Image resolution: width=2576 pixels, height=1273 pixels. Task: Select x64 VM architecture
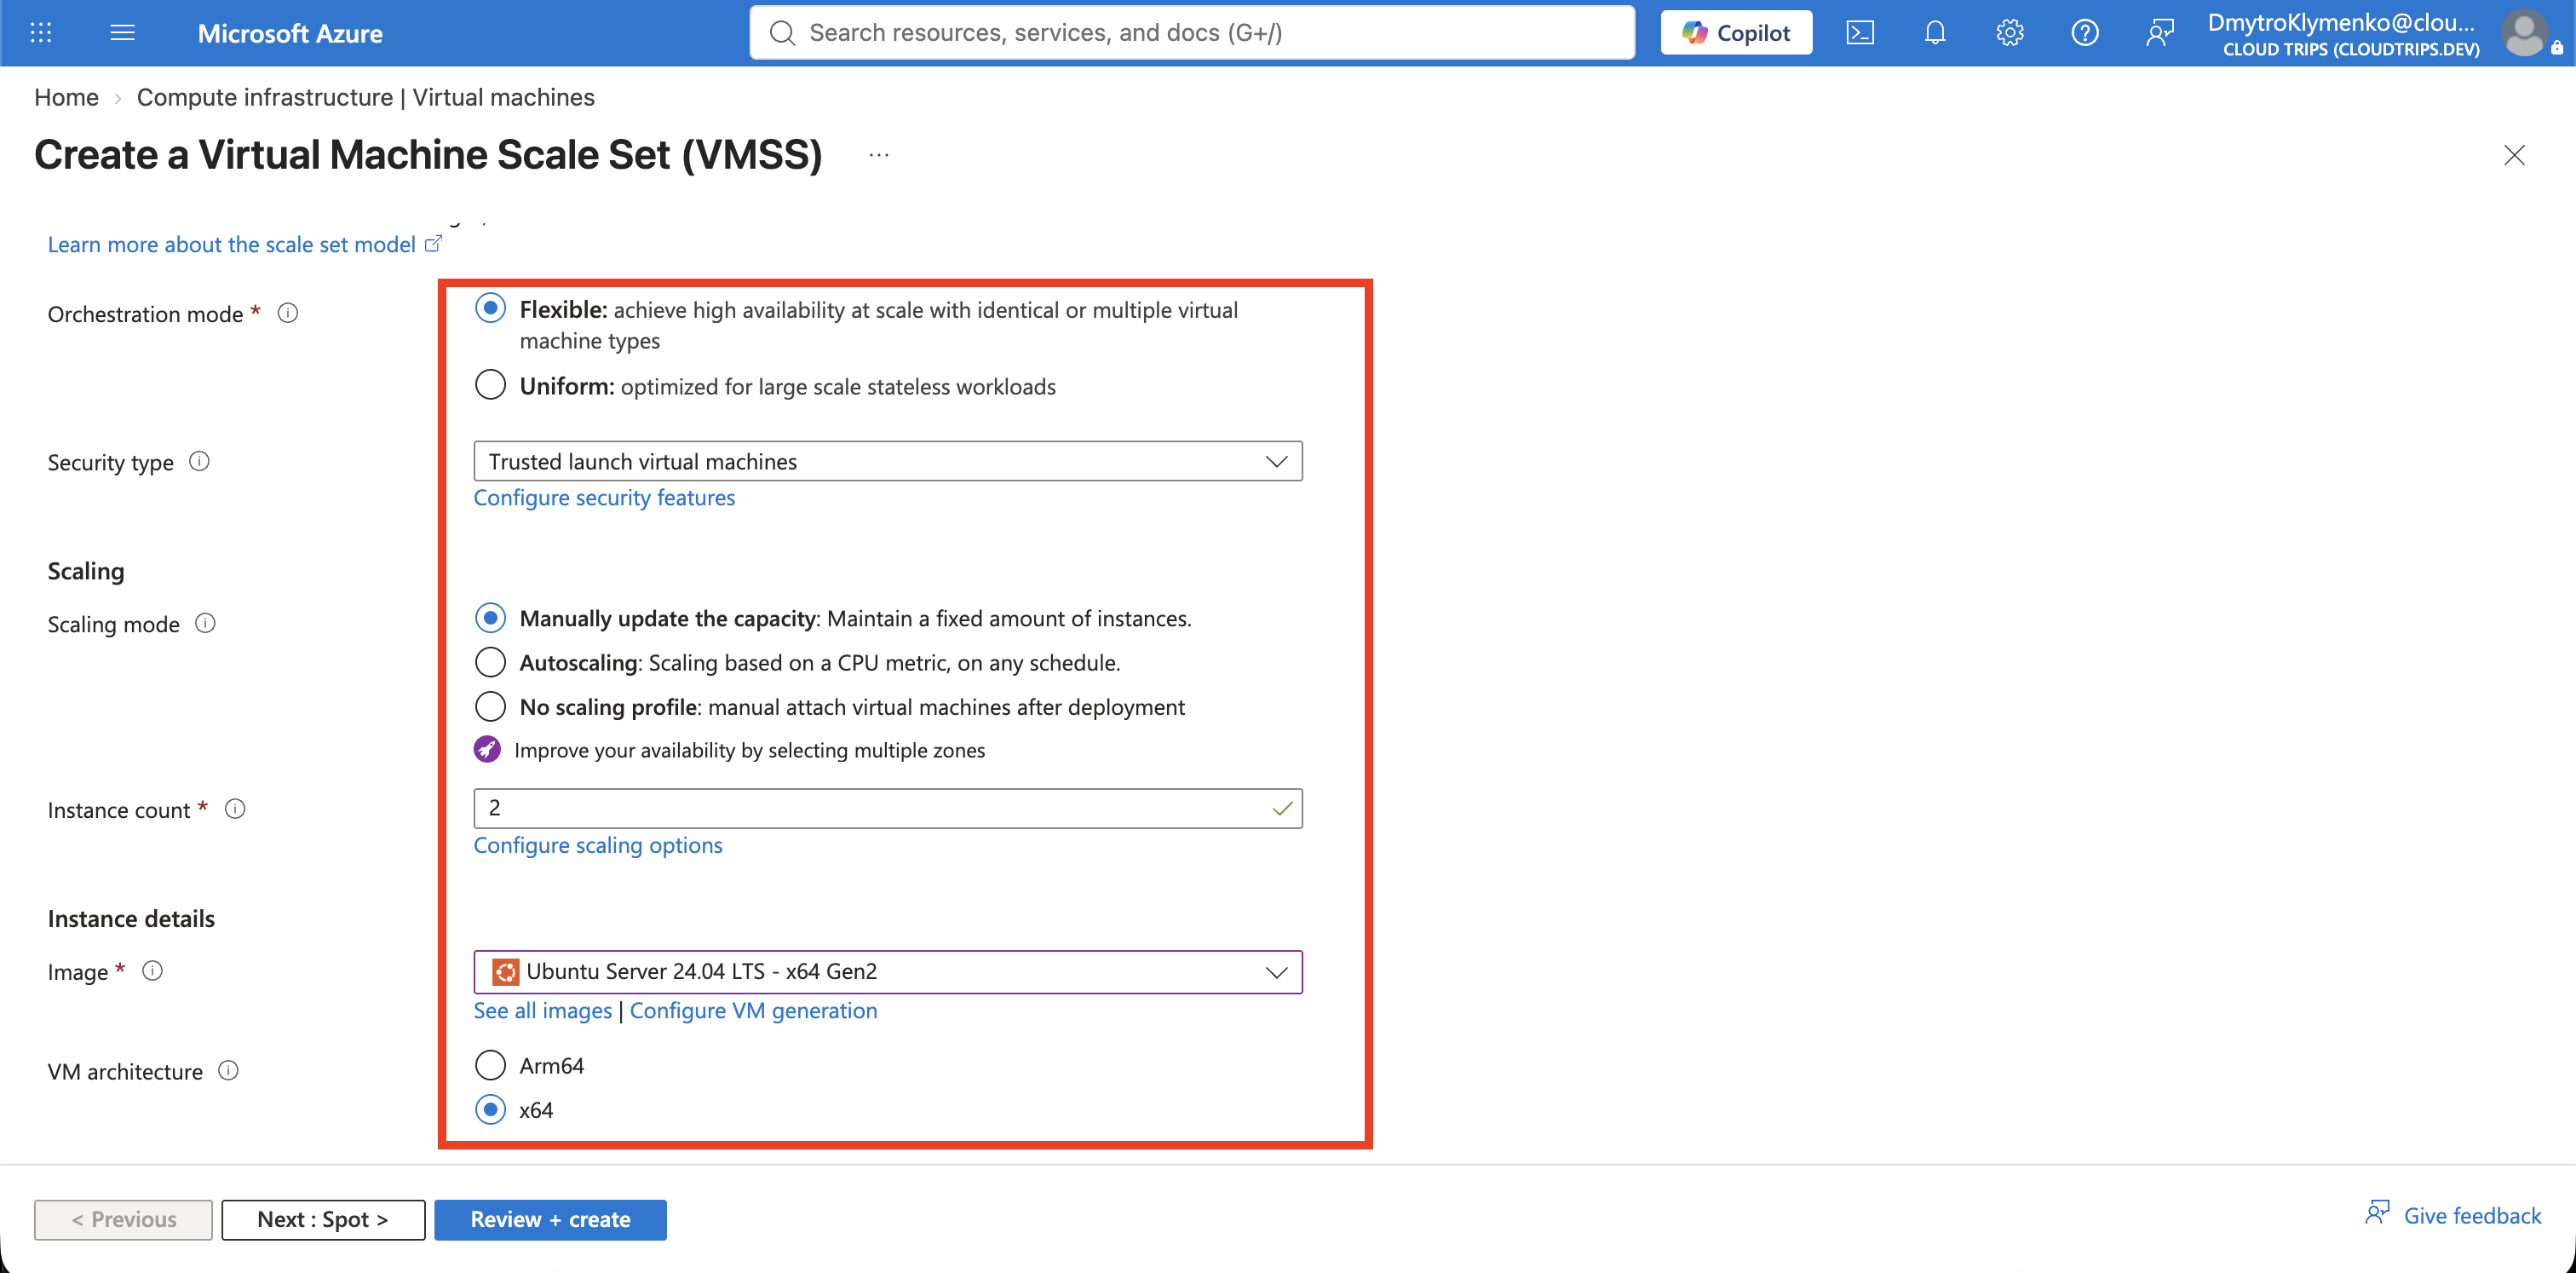click(490, 1110)
